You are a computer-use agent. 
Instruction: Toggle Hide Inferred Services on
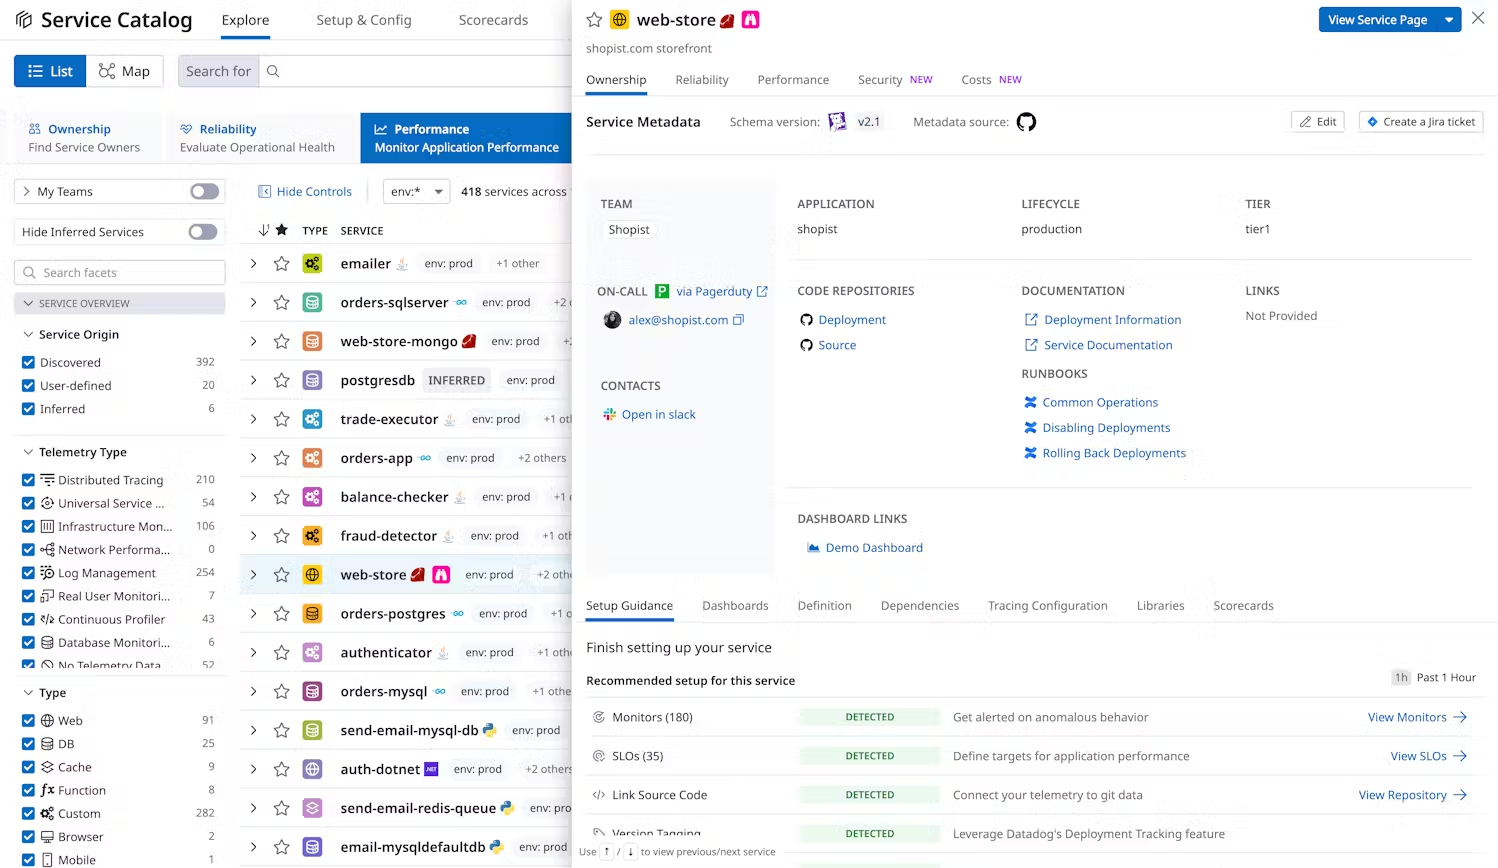(203, 231)
